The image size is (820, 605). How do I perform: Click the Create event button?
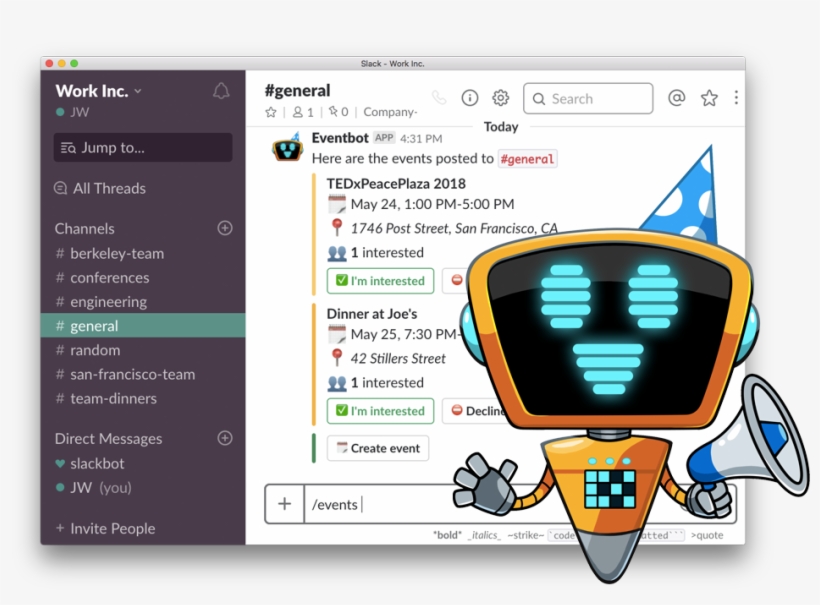point(378,448)
